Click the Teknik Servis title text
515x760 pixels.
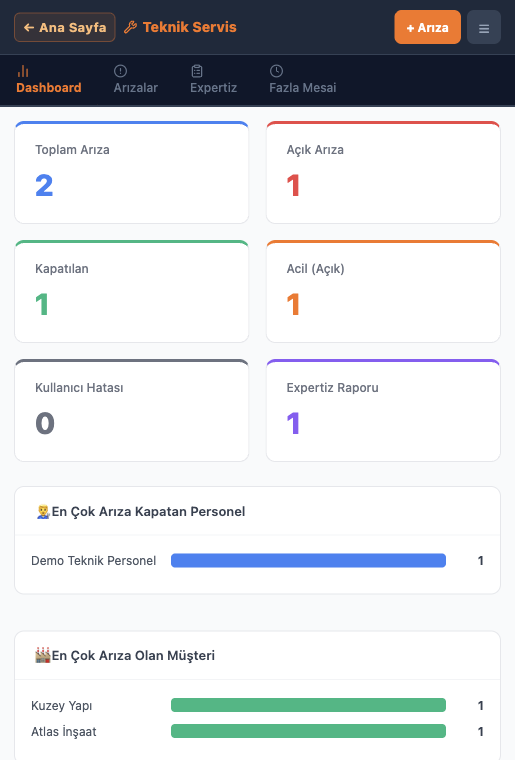pos(189,27)
